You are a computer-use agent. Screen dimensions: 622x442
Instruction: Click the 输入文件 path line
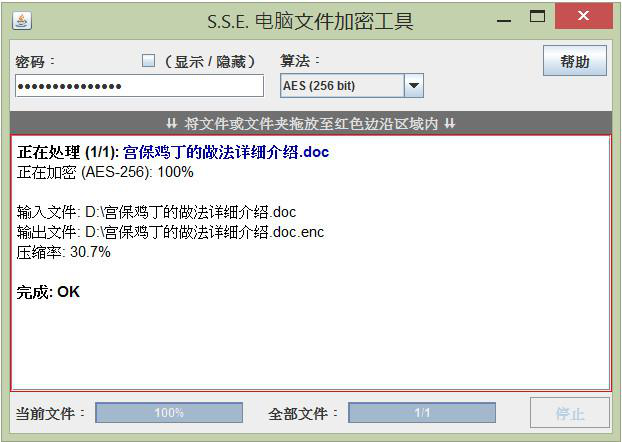(156, 212)
